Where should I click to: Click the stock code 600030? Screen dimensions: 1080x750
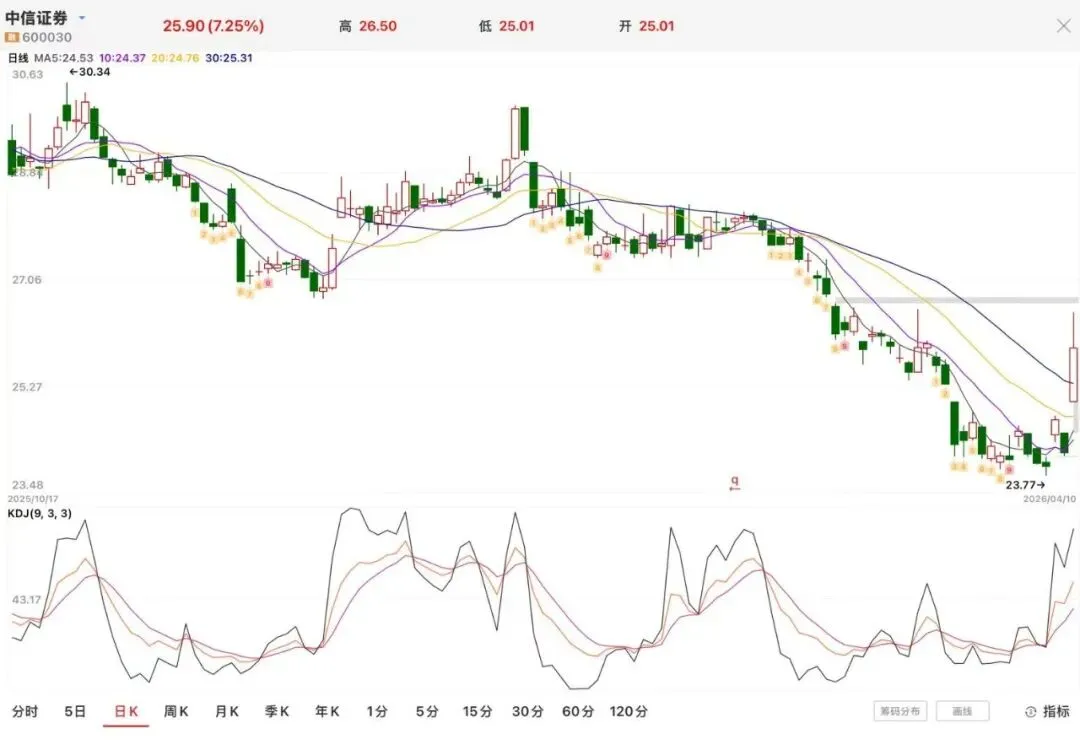click(47, 37)
